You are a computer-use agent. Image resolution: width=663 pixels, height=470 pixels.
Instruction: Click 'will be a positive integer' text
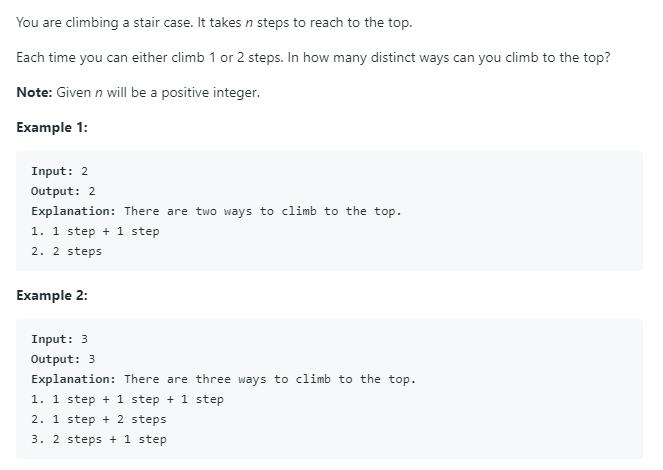pos(183,92)
